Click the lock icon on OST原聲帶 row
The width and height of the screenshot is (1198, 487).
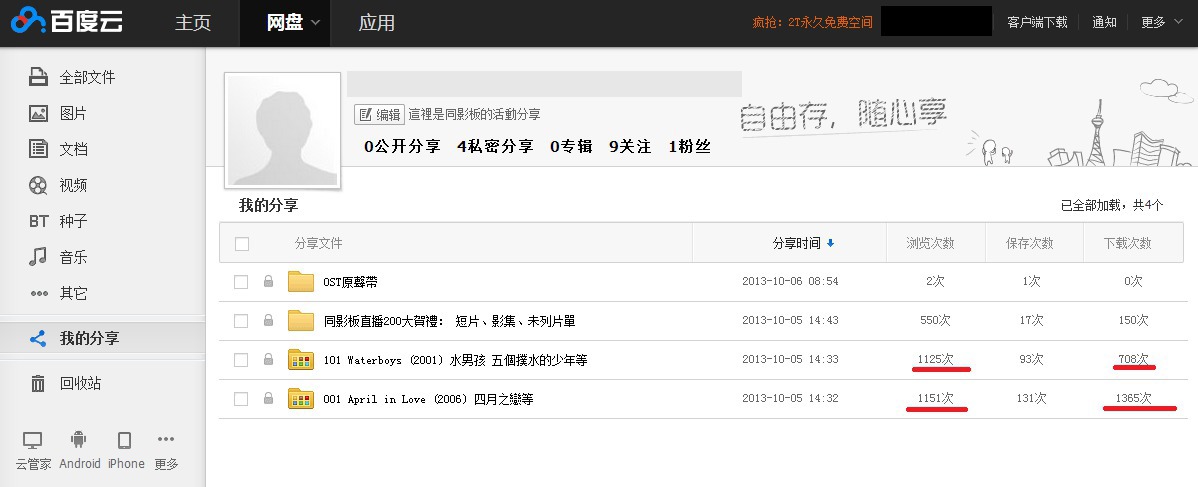click(x=268, y=281)
